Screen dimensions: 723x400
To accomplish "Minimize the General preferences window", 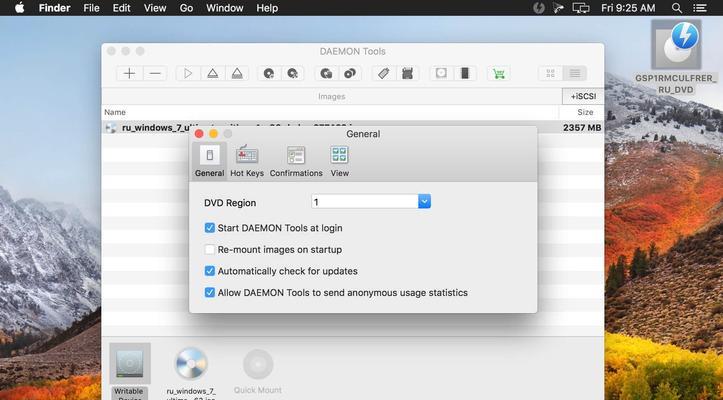I will 213,134.
